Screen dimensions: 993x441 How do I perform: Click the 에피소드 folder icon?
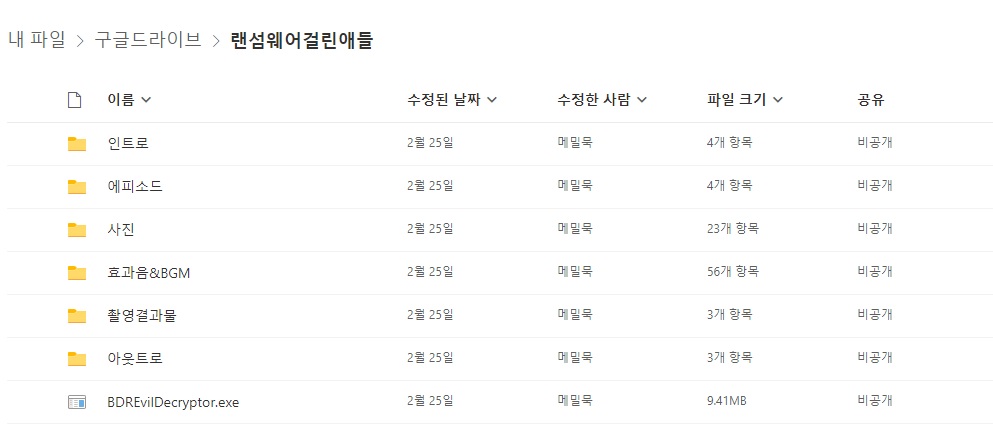click(x=77, y=187)
